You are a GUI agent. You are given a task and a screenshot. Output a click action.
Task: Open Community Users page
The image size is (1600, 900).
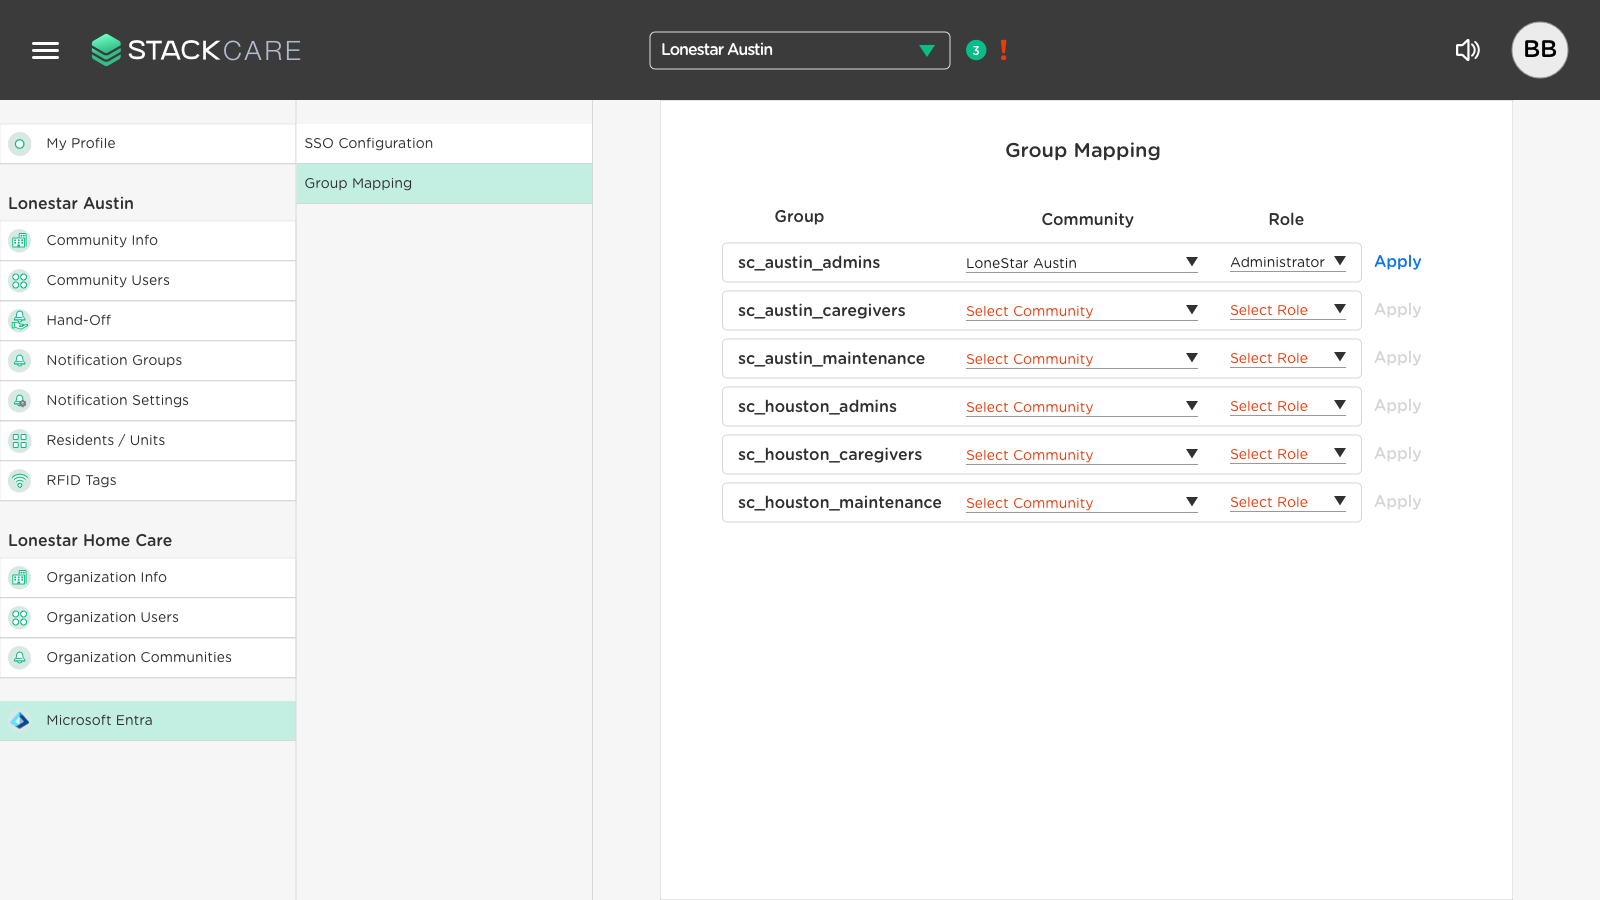(x=148, y=281)
